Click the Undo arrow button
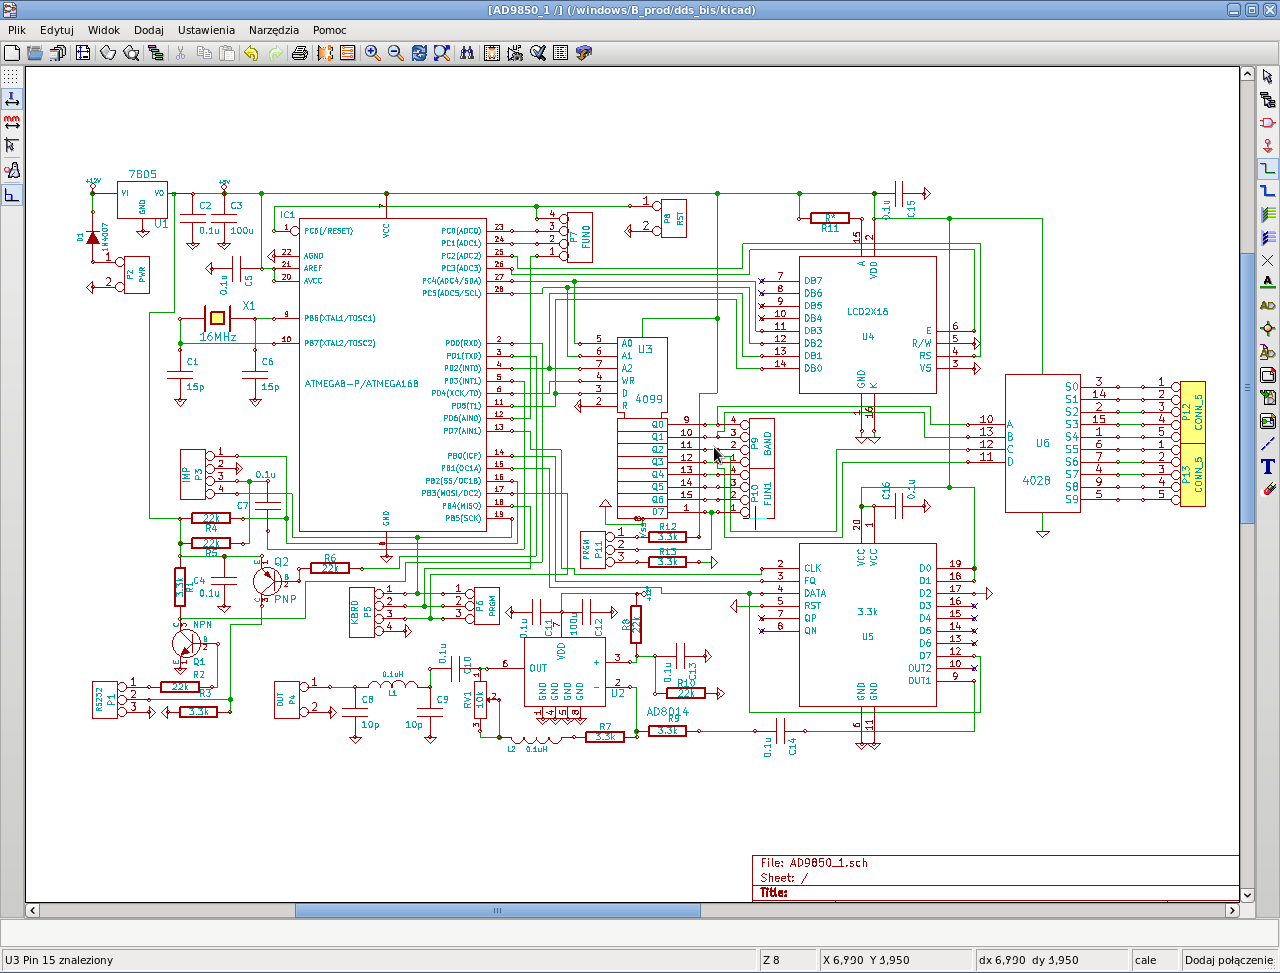This screenshot has width=1280, height=973. [x=251, y=53]
